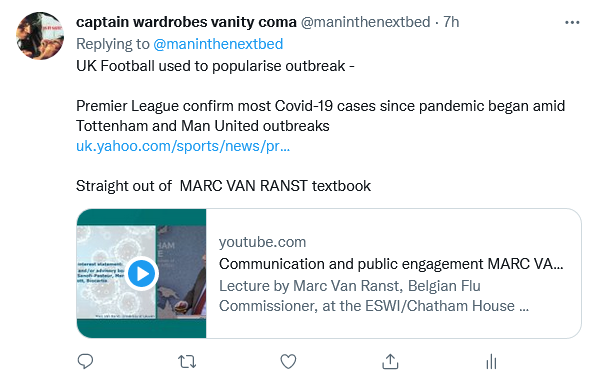This screenshot has height=383, width=598.
Task: Click the YouTube card thumbnail image
Action: [141, 274]
